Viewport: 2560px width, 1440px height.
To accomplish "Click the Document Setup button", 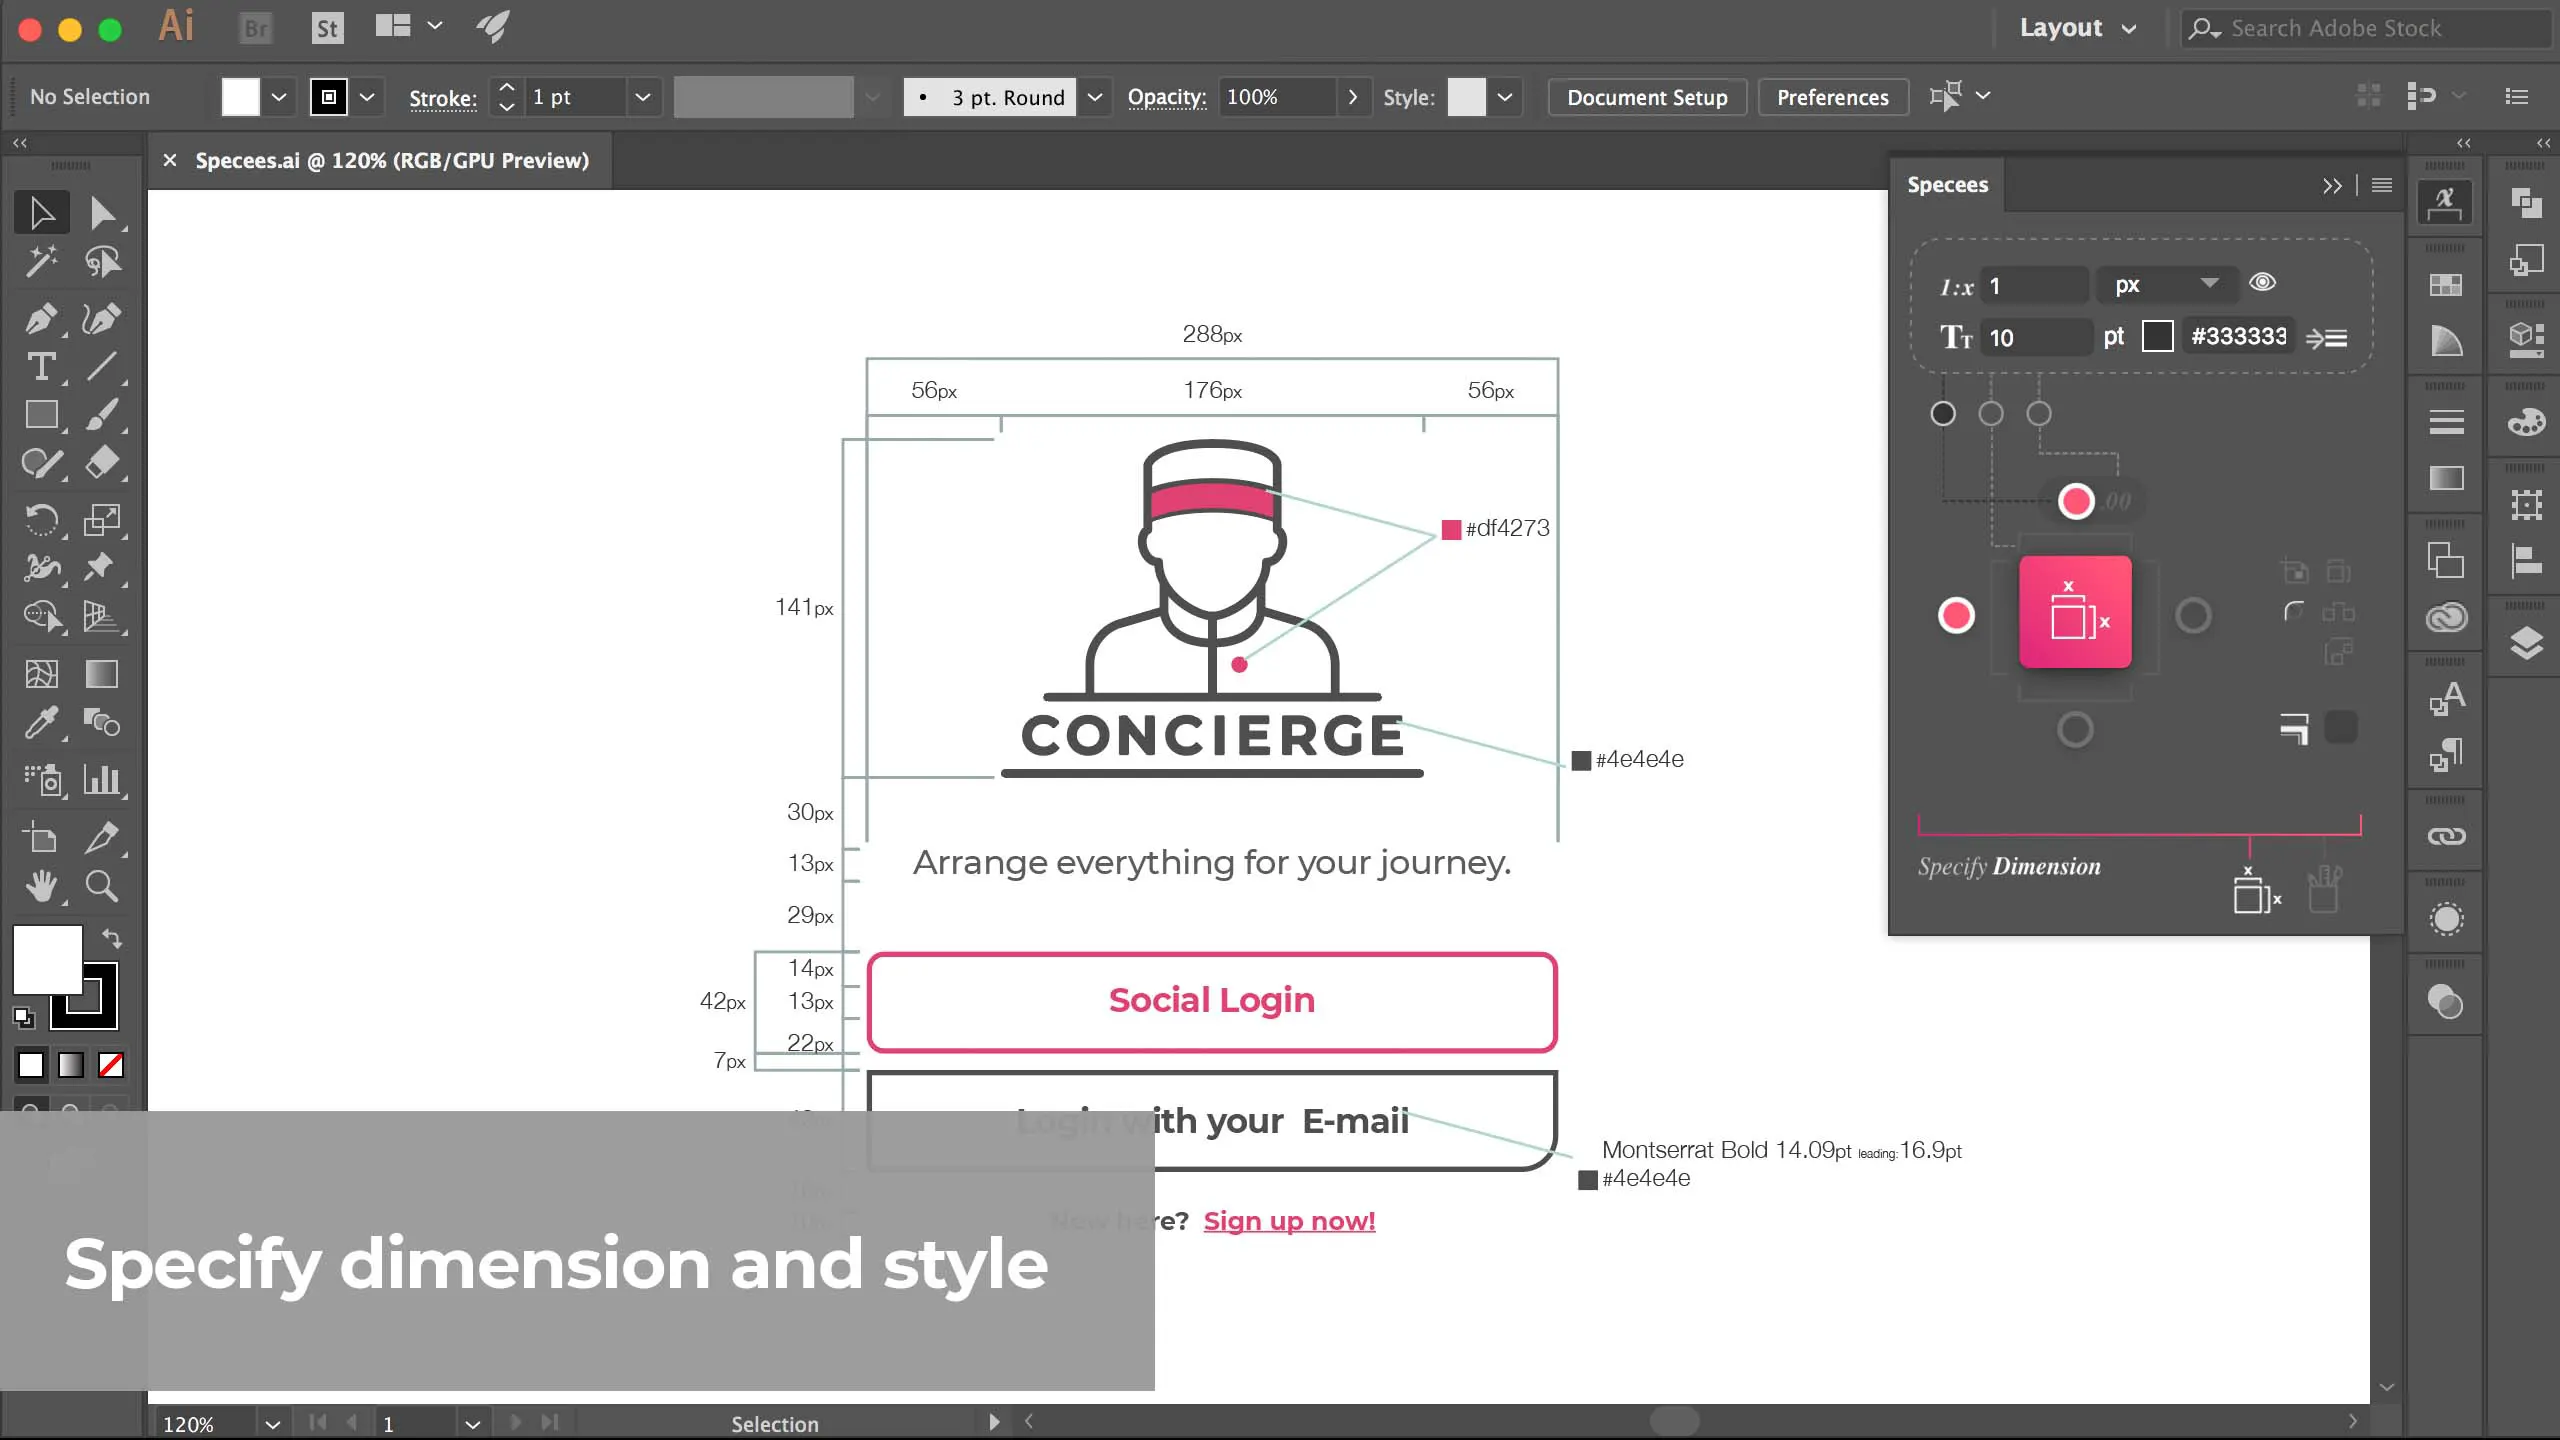I will (1647, 97).
